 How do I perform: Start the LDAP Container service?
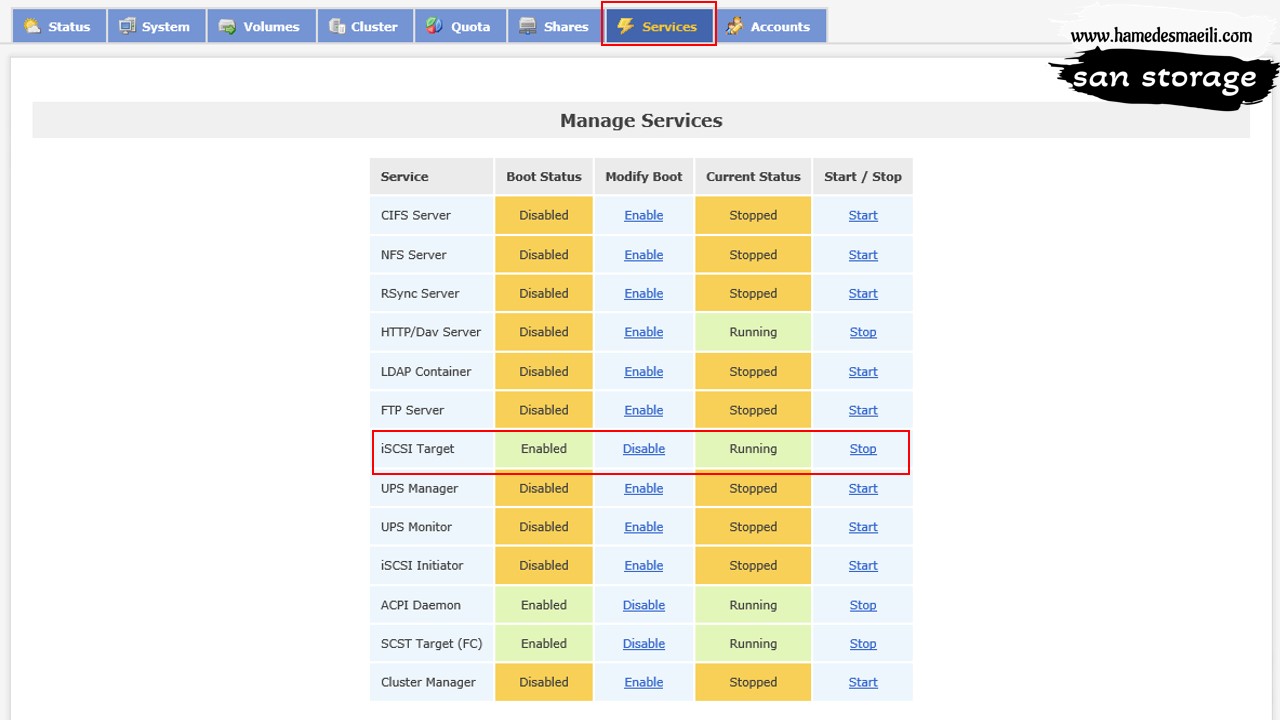click(863, 371)
